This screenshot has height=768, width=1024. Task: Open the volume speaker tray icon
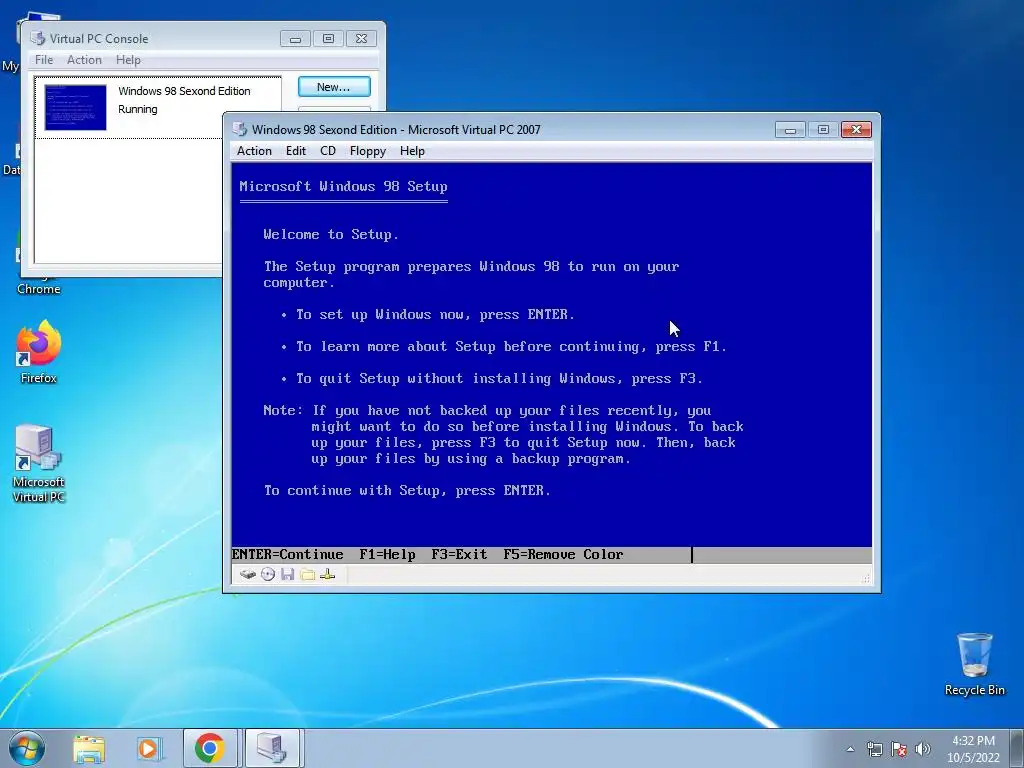tap(923, 749)
